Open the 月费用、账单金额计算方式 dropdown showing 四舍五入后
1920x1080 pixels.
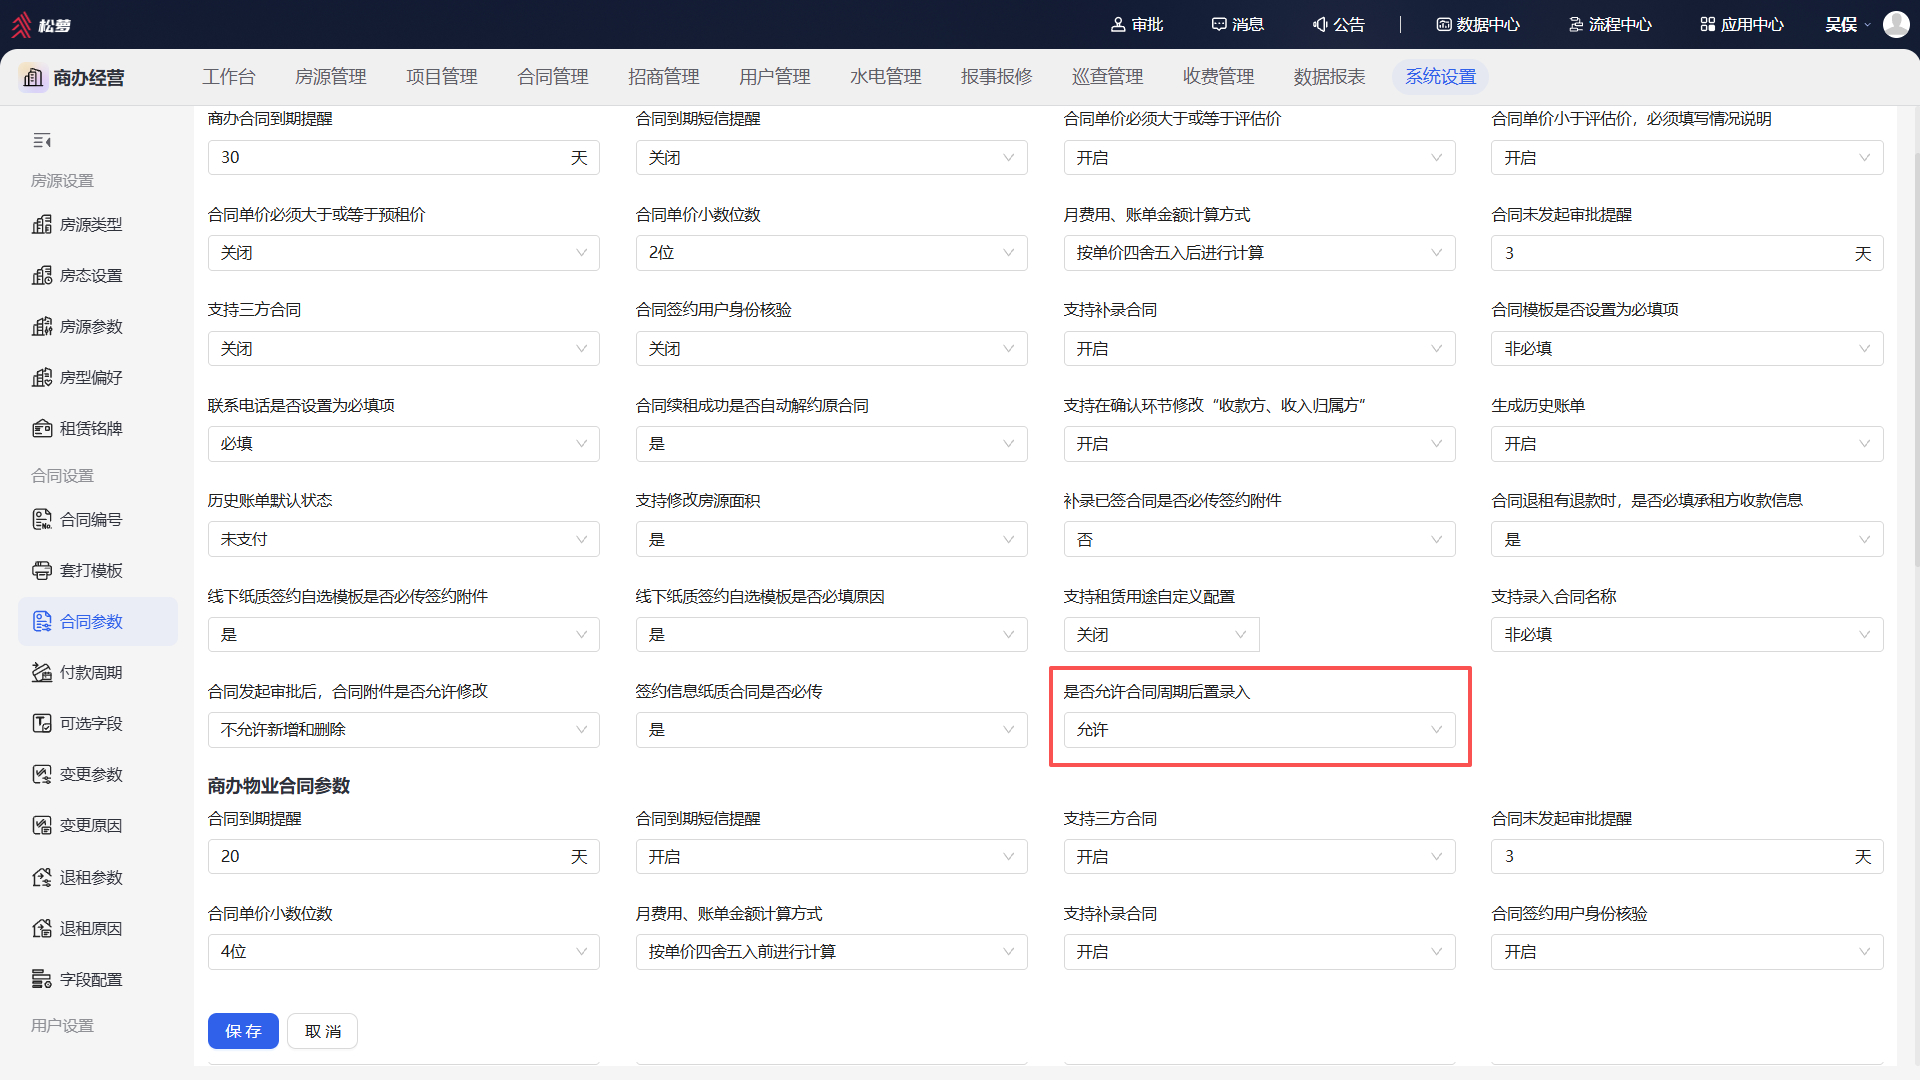[1259, 253]
